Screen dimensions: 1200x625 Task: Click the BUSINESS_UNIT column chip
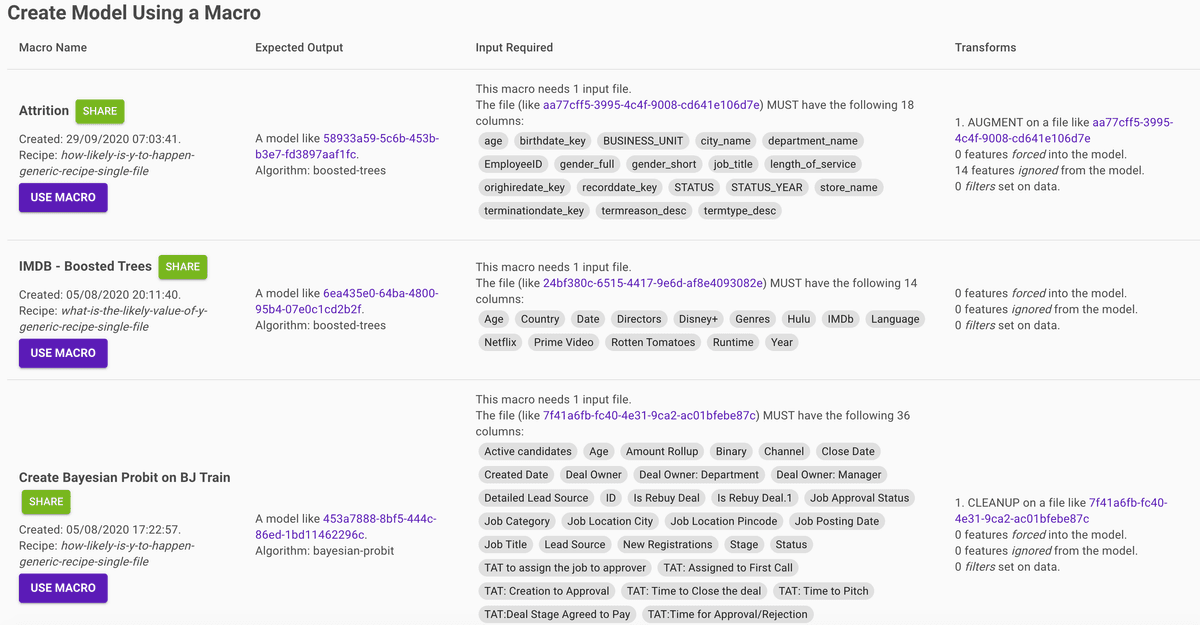[642, 141]
